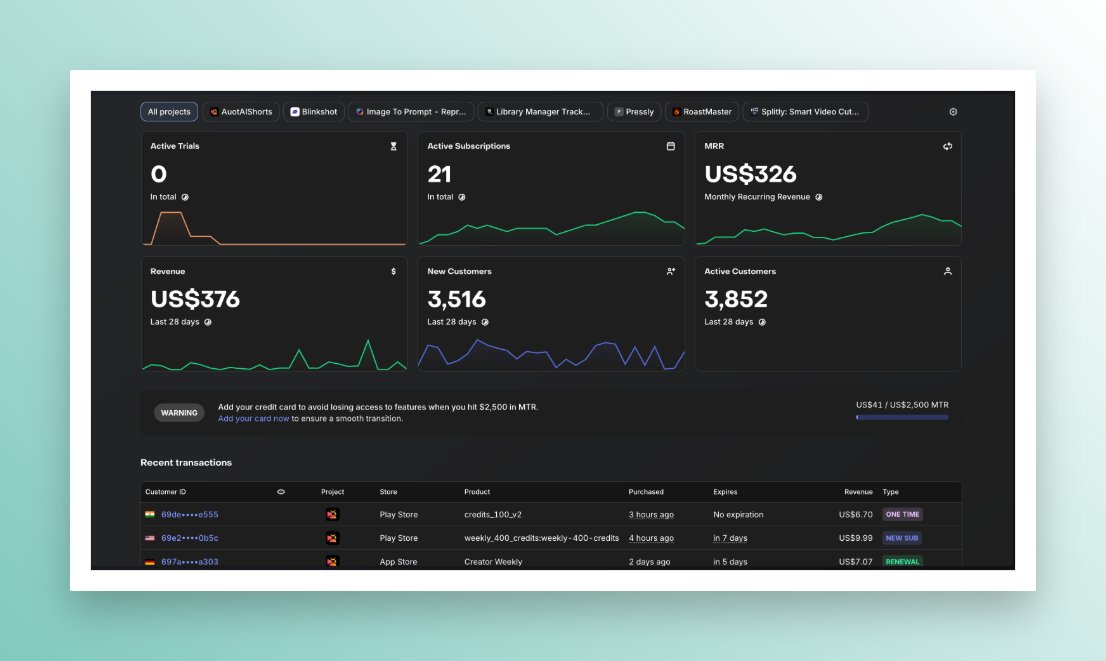
Task: Click the Active Subscriptions chart
Action: click(552, 227)
